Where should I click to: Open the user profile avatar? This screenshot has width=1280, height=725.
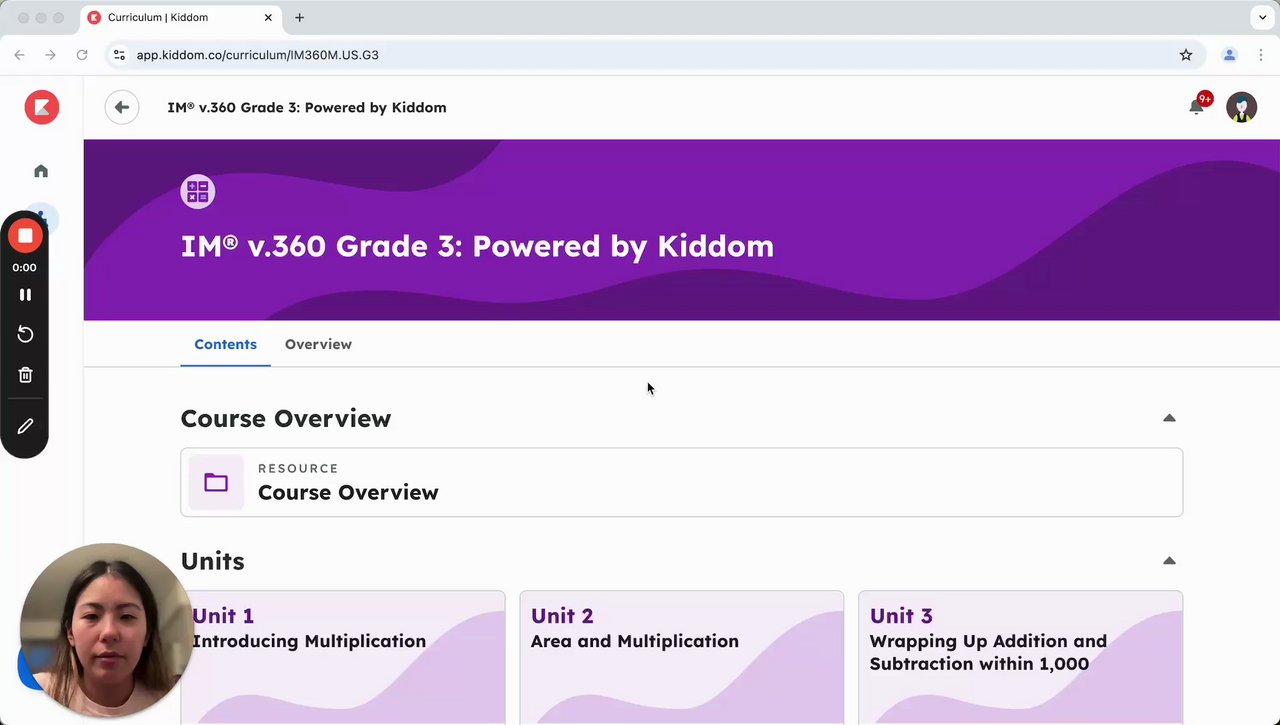1242,107
